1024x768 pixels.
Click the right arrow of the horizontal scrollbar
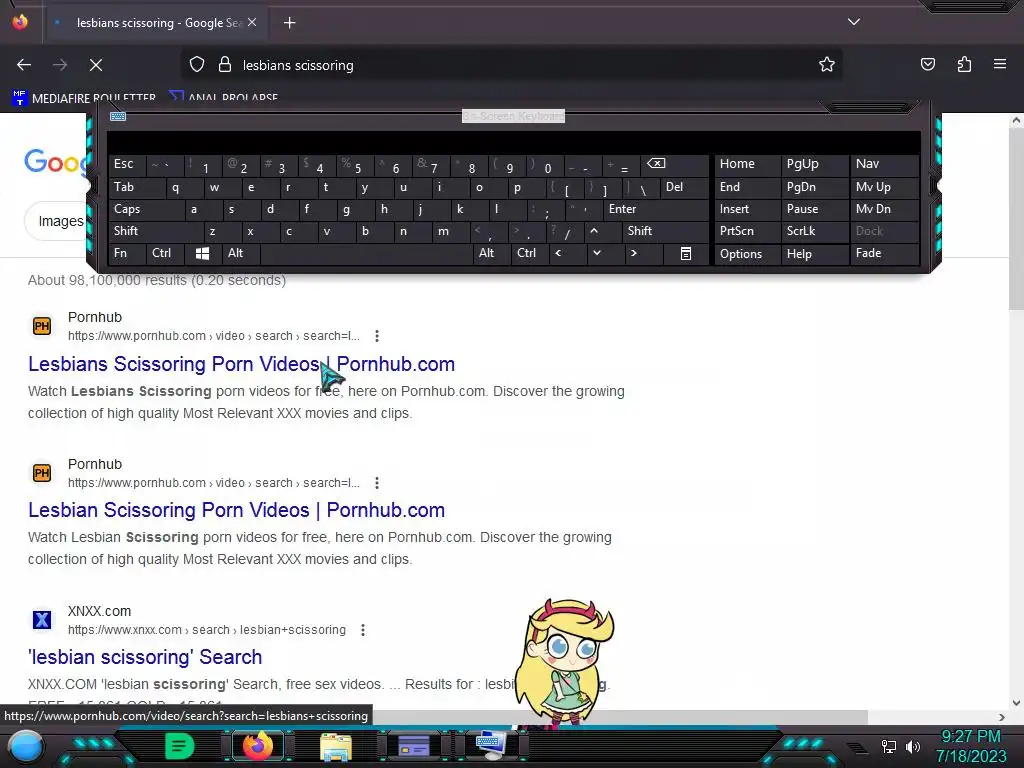pyautogui.click(x=1002, y=716)
